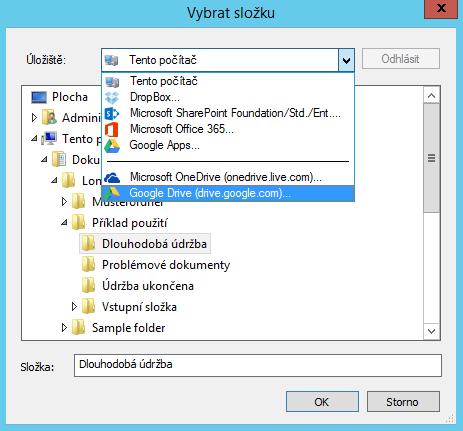
Task: Click the Vstupní složka folder icon
Action: coord(89,306)
